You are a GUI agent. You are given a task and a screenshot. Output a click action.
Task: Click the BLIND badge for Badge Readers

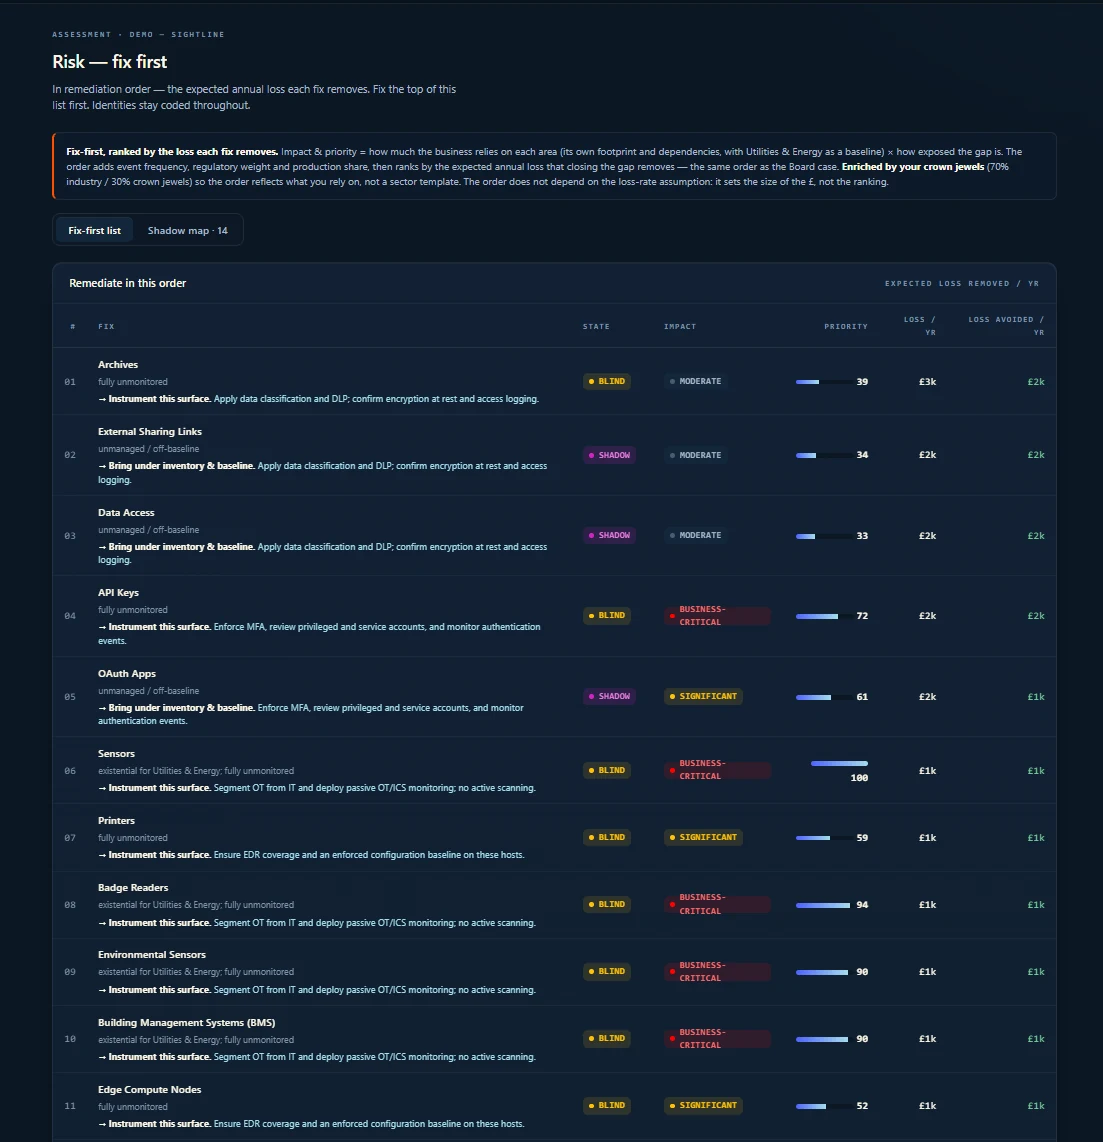607,905
